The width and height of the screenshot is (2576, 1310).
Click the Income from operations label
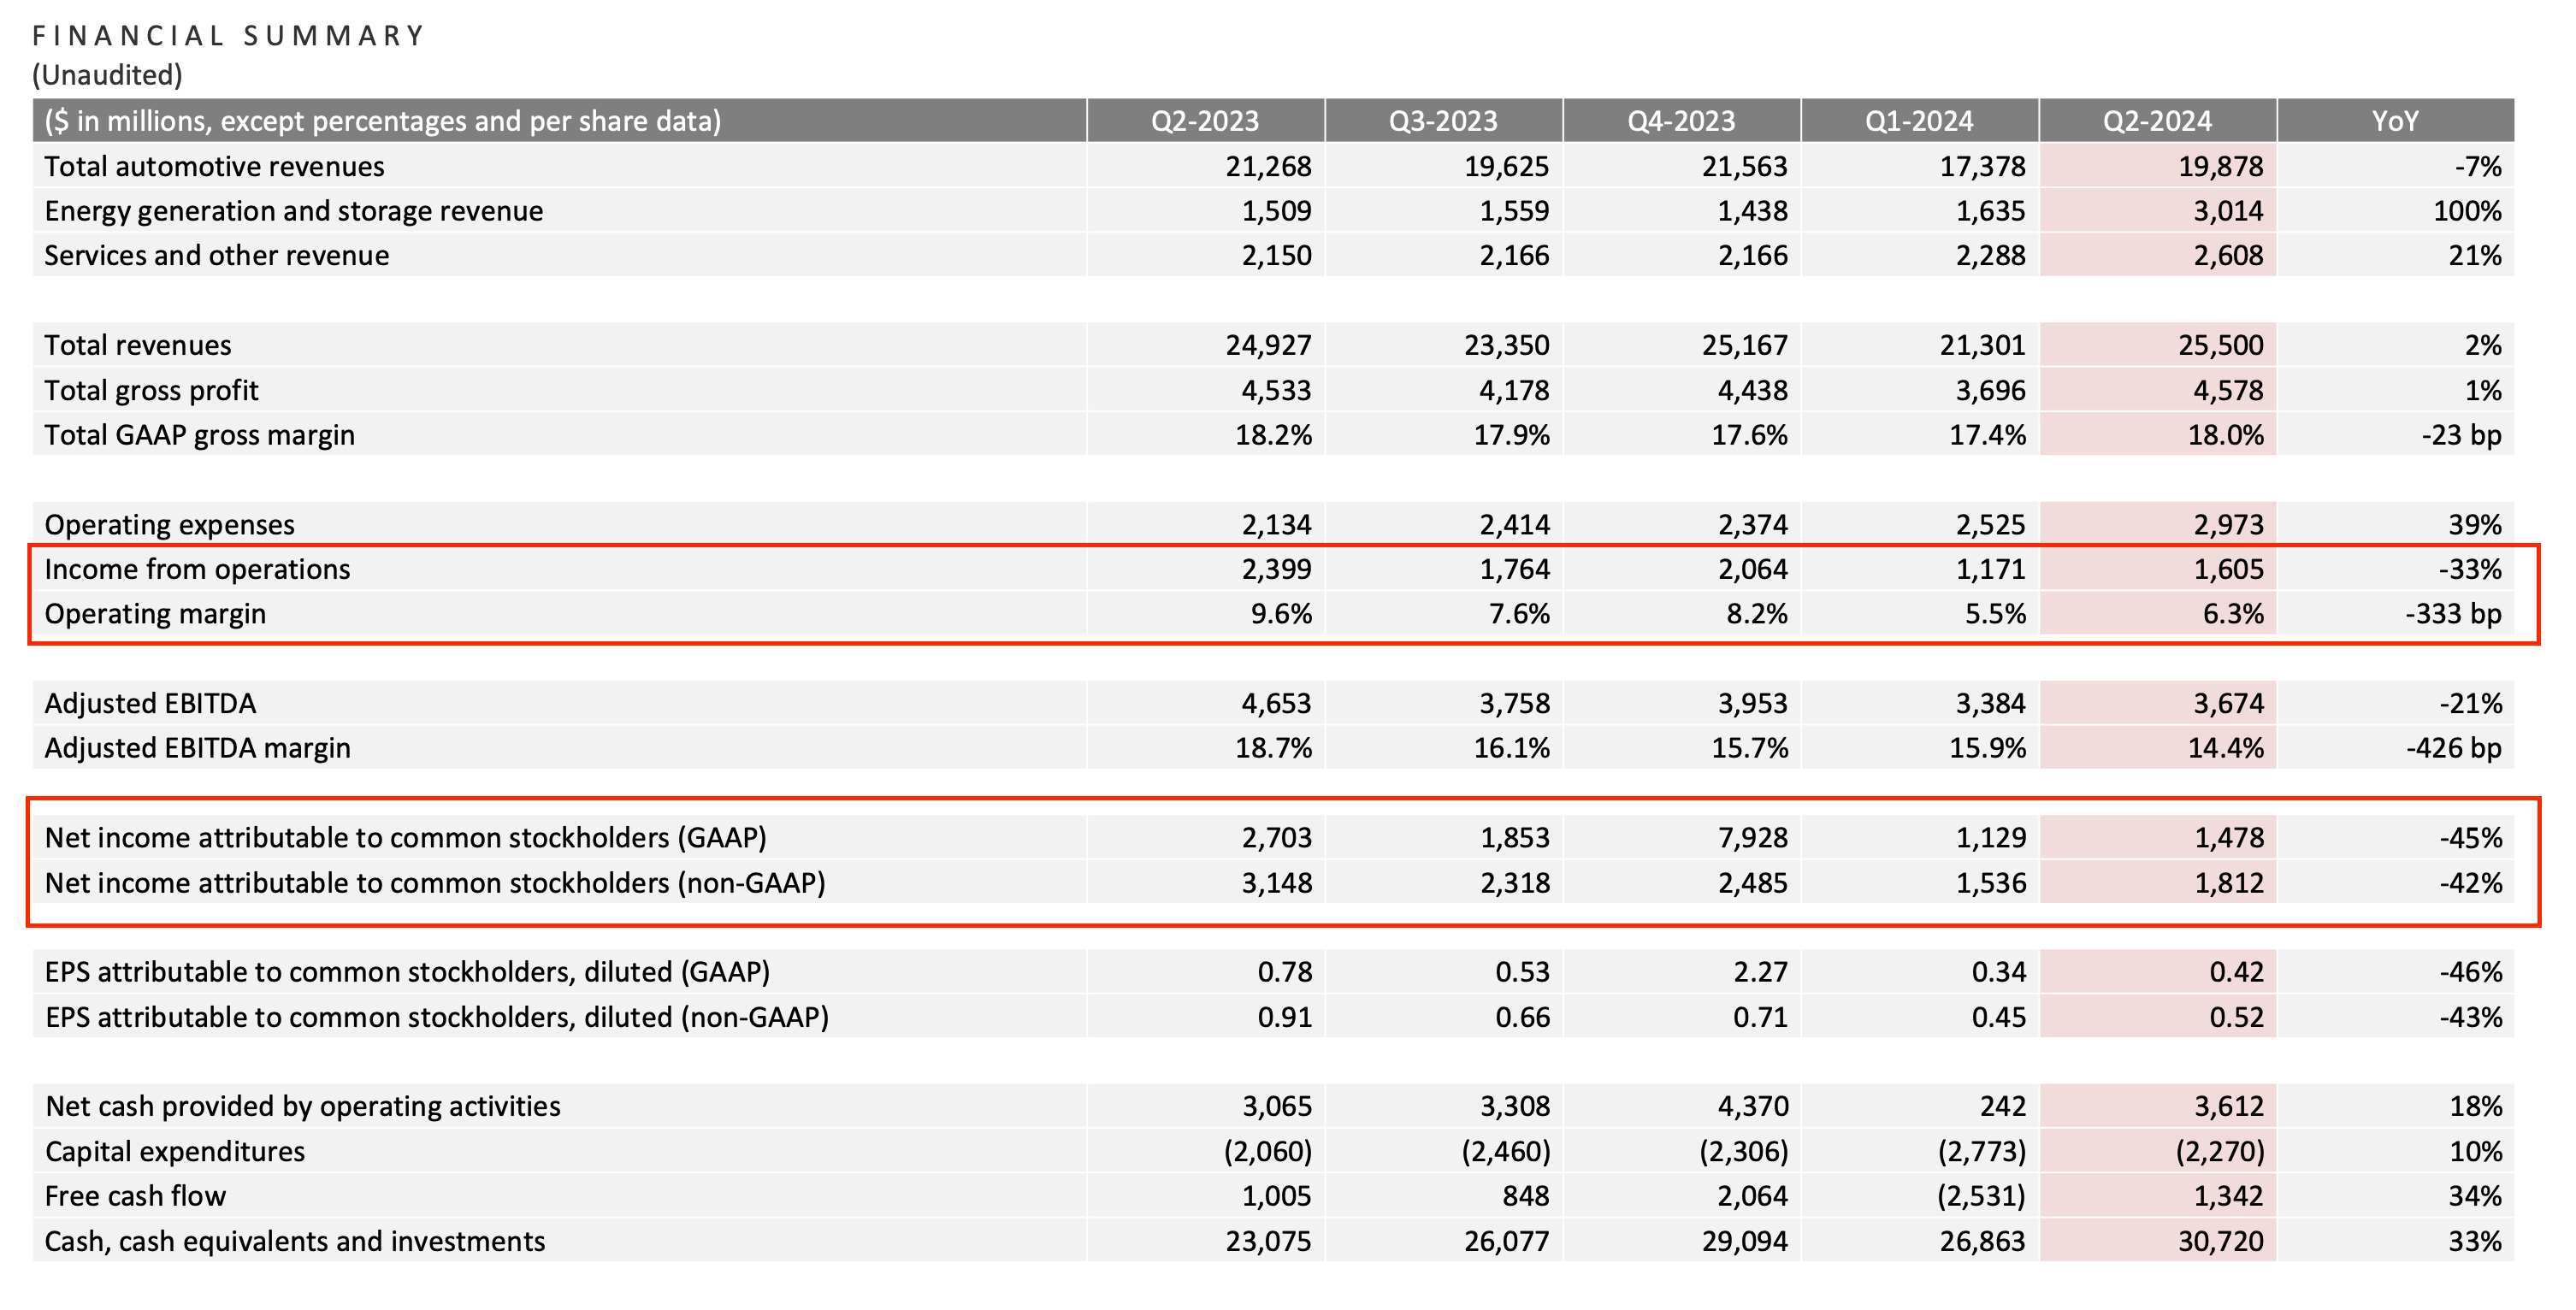pyautogui.click(x=197, y=569)
